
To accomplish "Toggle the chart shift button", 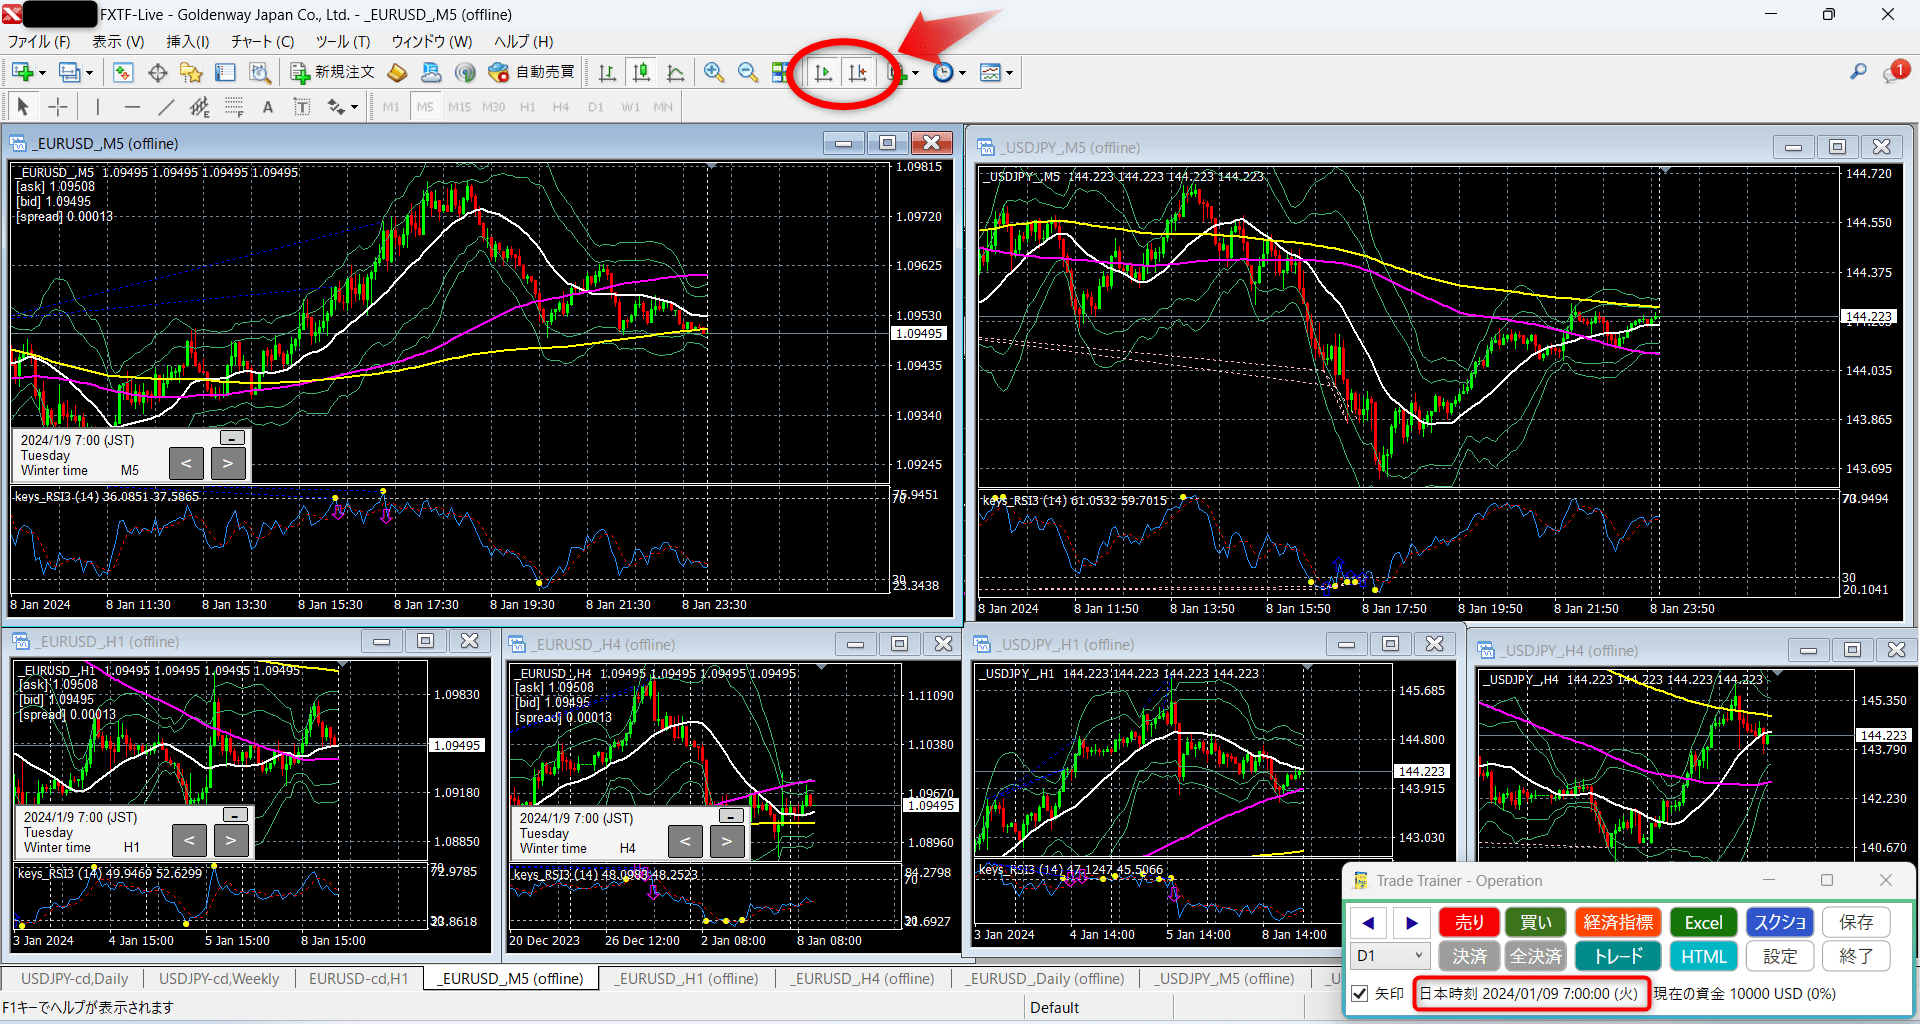I will tap(859, 72).
